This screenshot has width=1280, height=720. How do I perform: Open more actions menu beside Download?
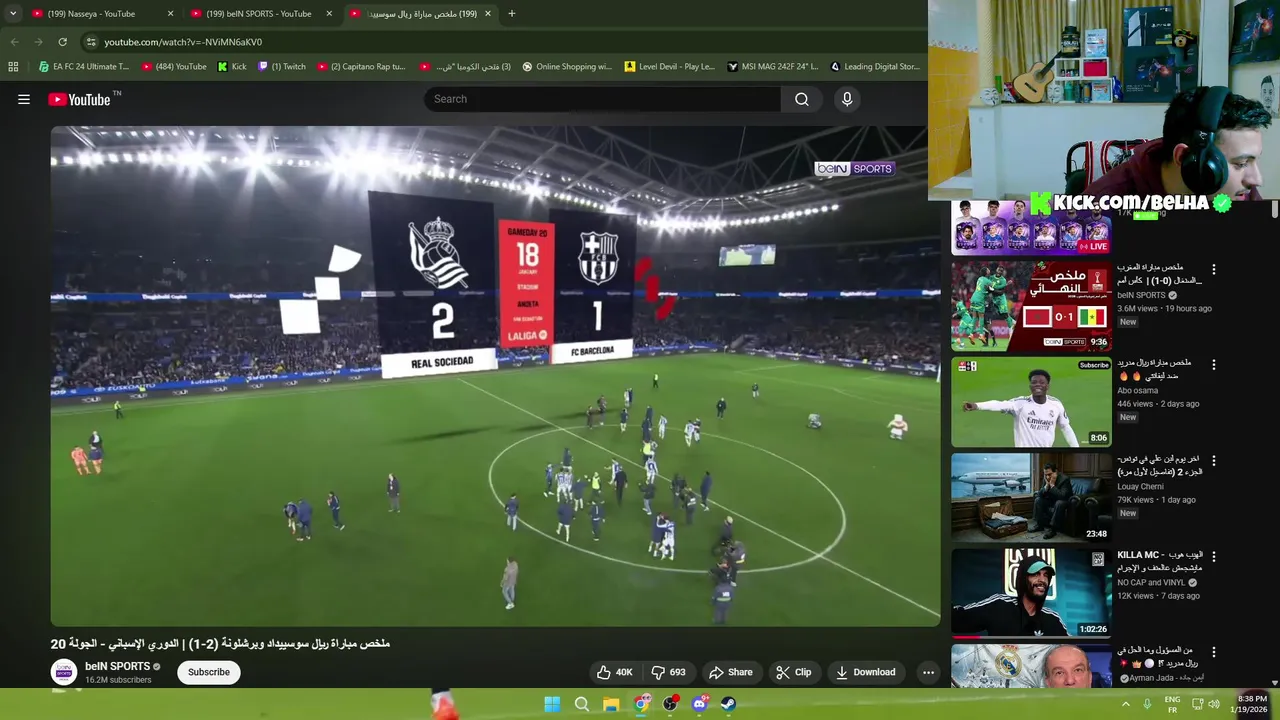click(x=928, y=672)
